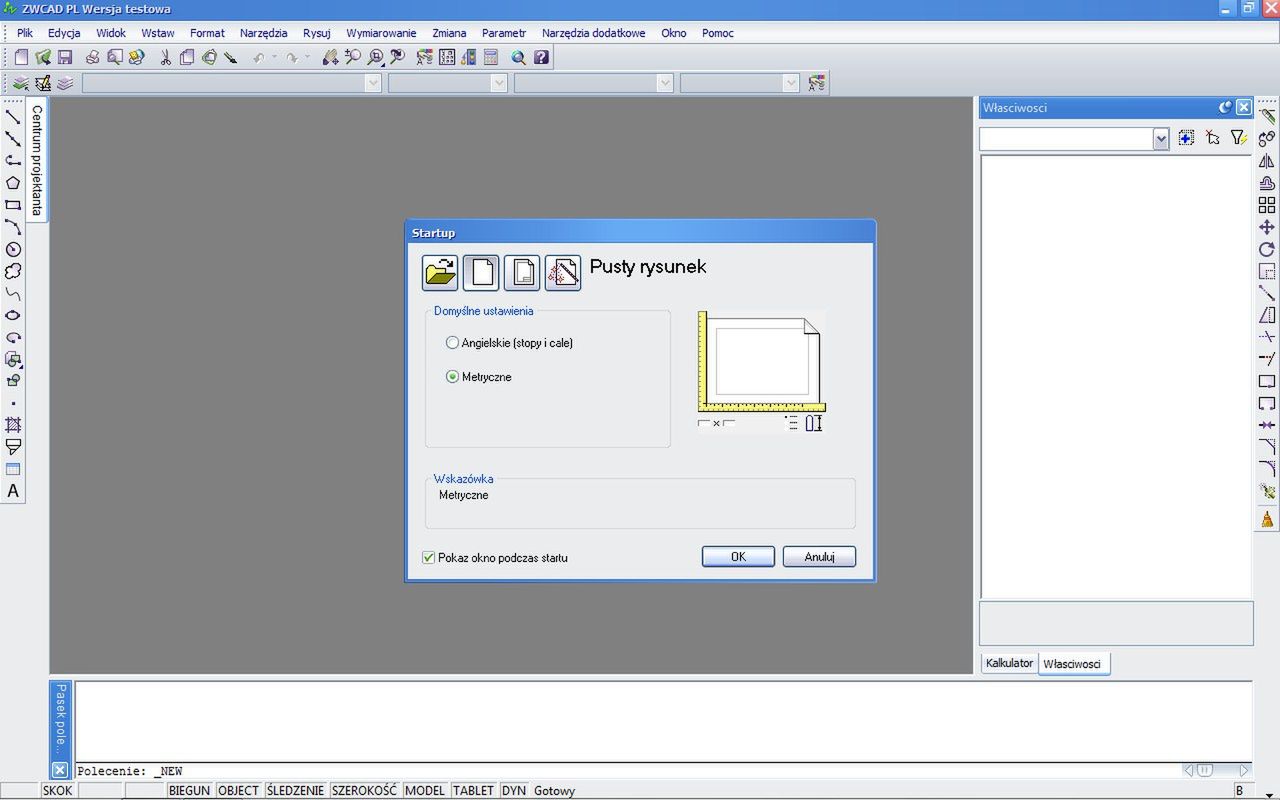
Task: Select the Table tool in left toolbar
Action: 13,469
